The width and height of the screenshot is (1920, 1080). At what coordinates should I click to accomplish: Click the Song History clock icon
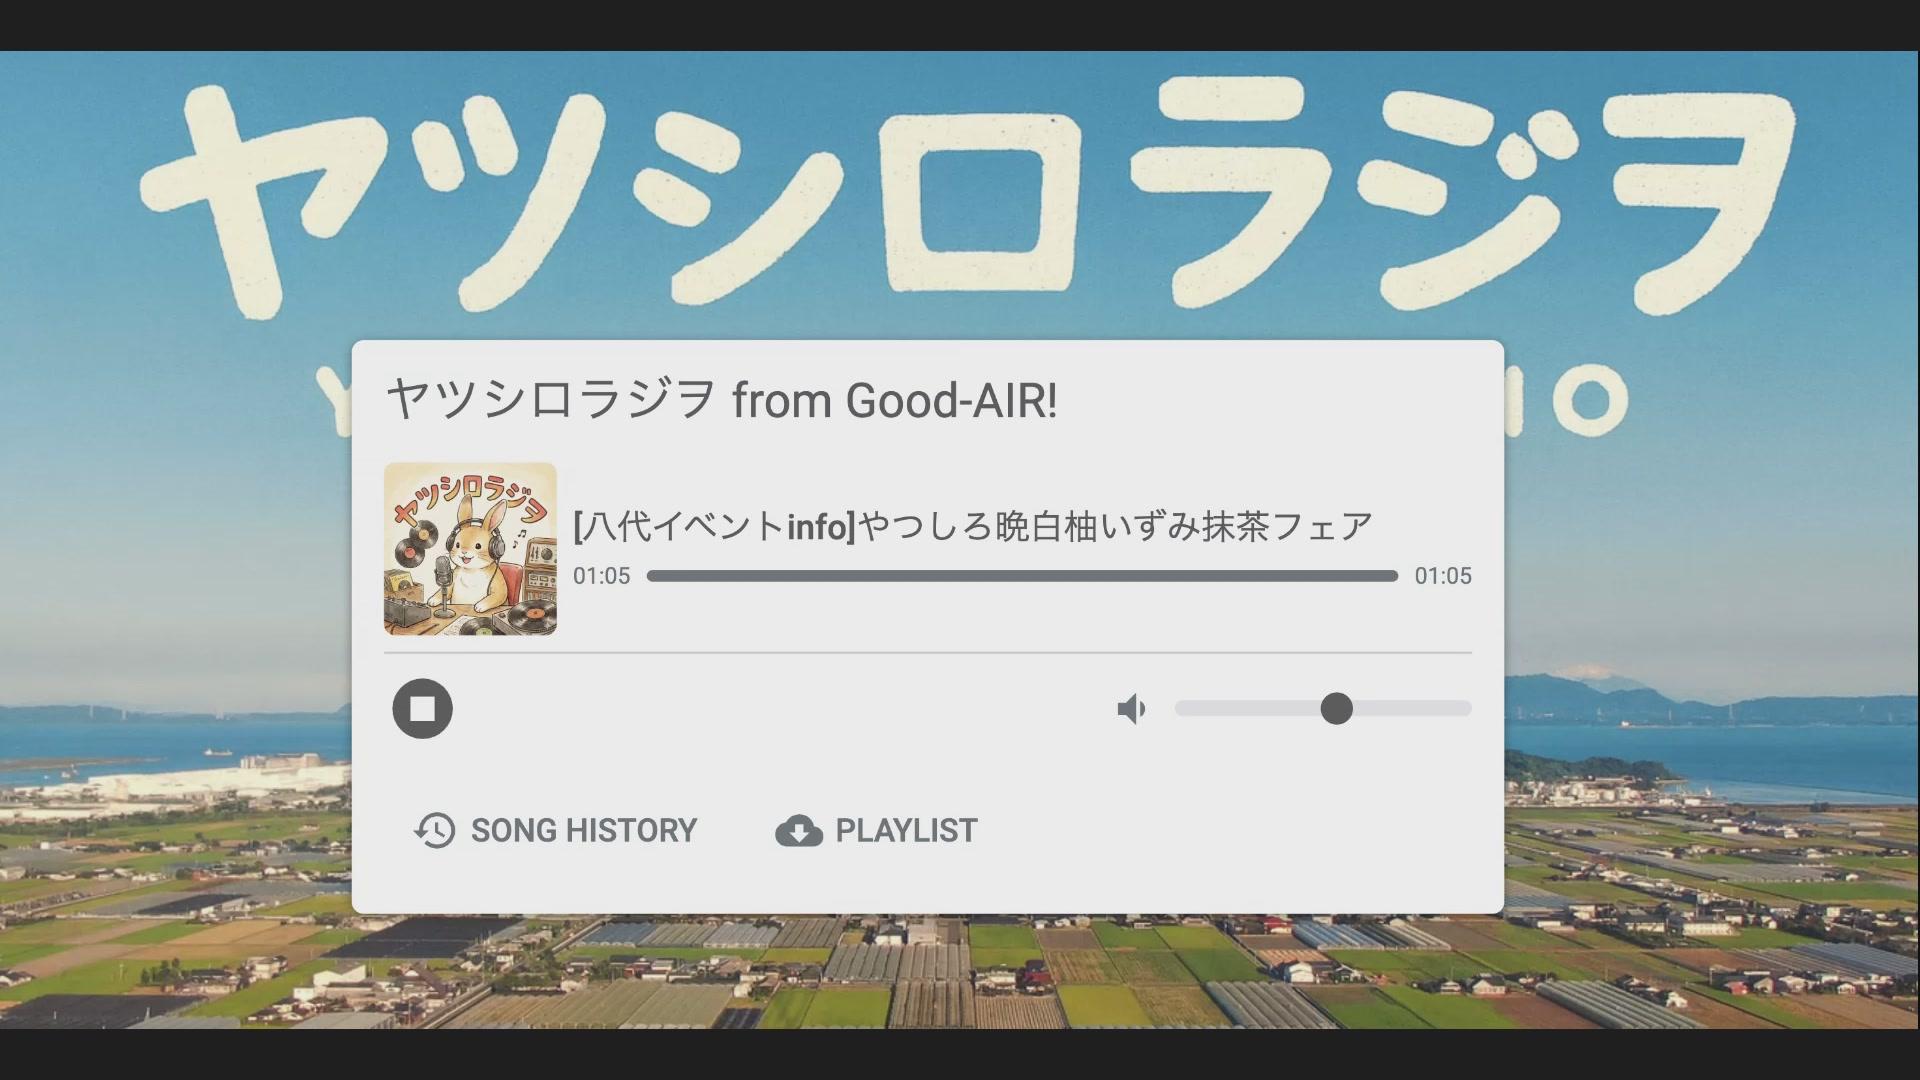click(435, 831)
